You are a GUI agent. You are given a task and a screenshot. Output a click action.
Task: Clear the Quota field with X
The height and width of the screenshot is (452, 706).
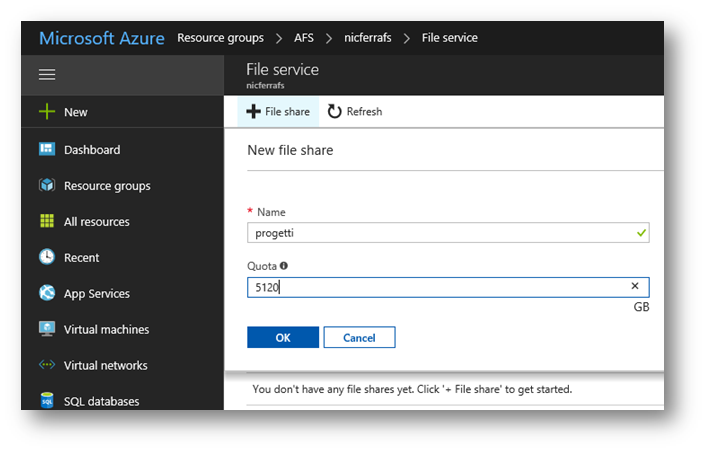coord(635,286)
